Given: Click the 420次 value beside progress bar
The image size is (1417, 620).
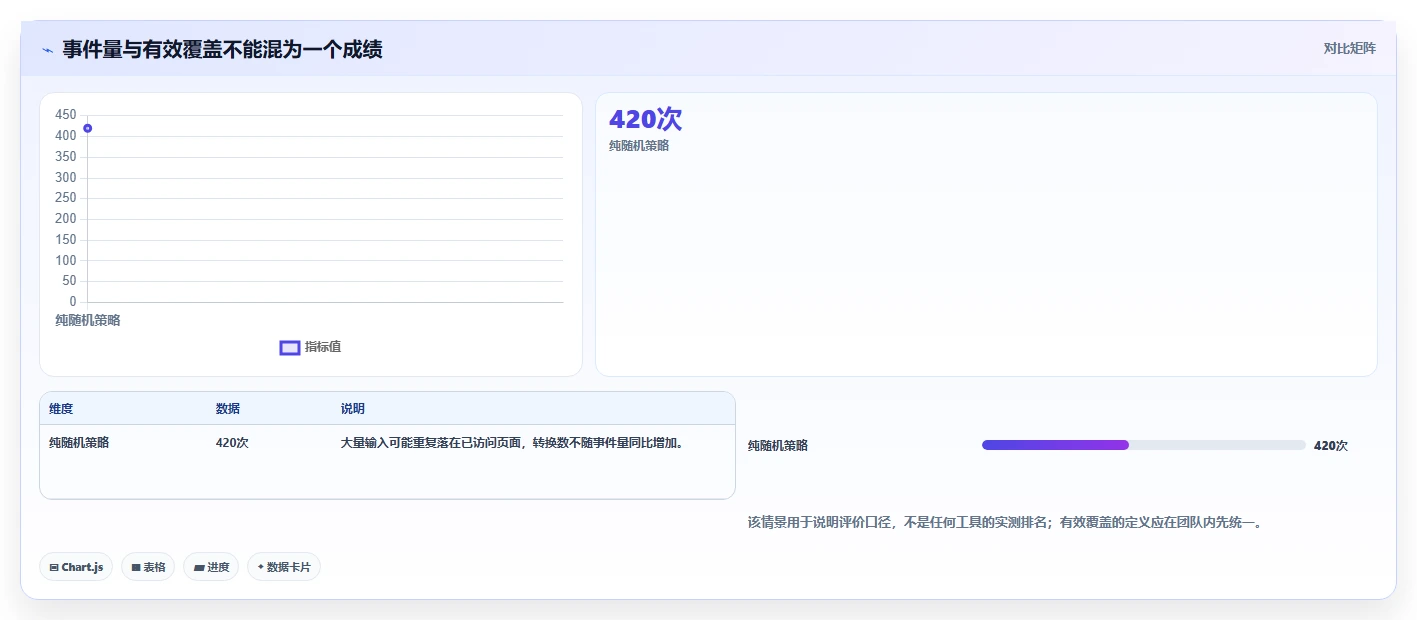Looking at the screenshot, I should coord(1331,446).
